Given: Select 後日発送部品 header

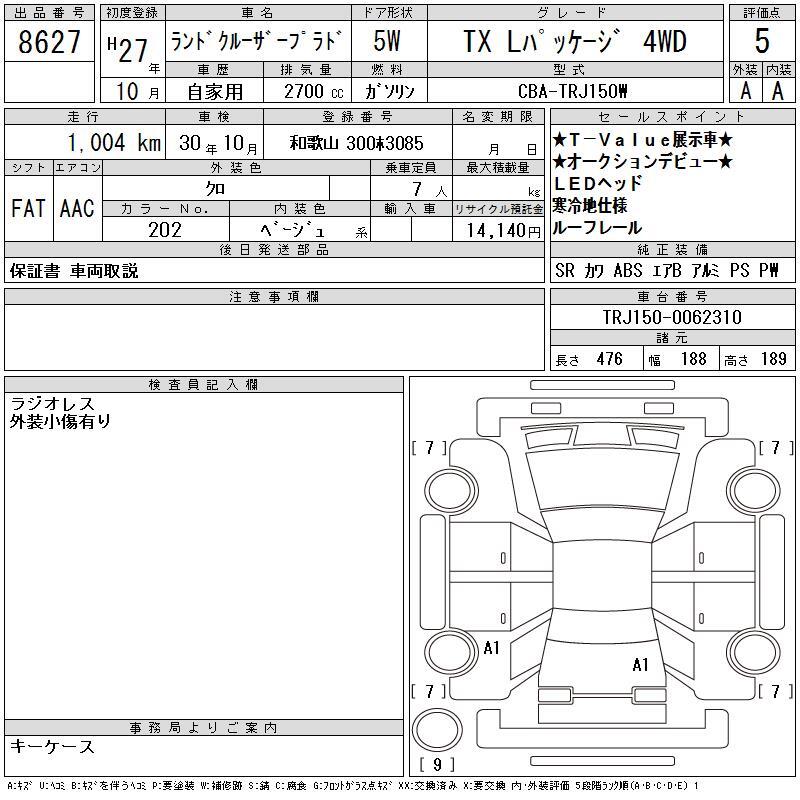Looking at the screenshot, I should (x=274, y=249).
